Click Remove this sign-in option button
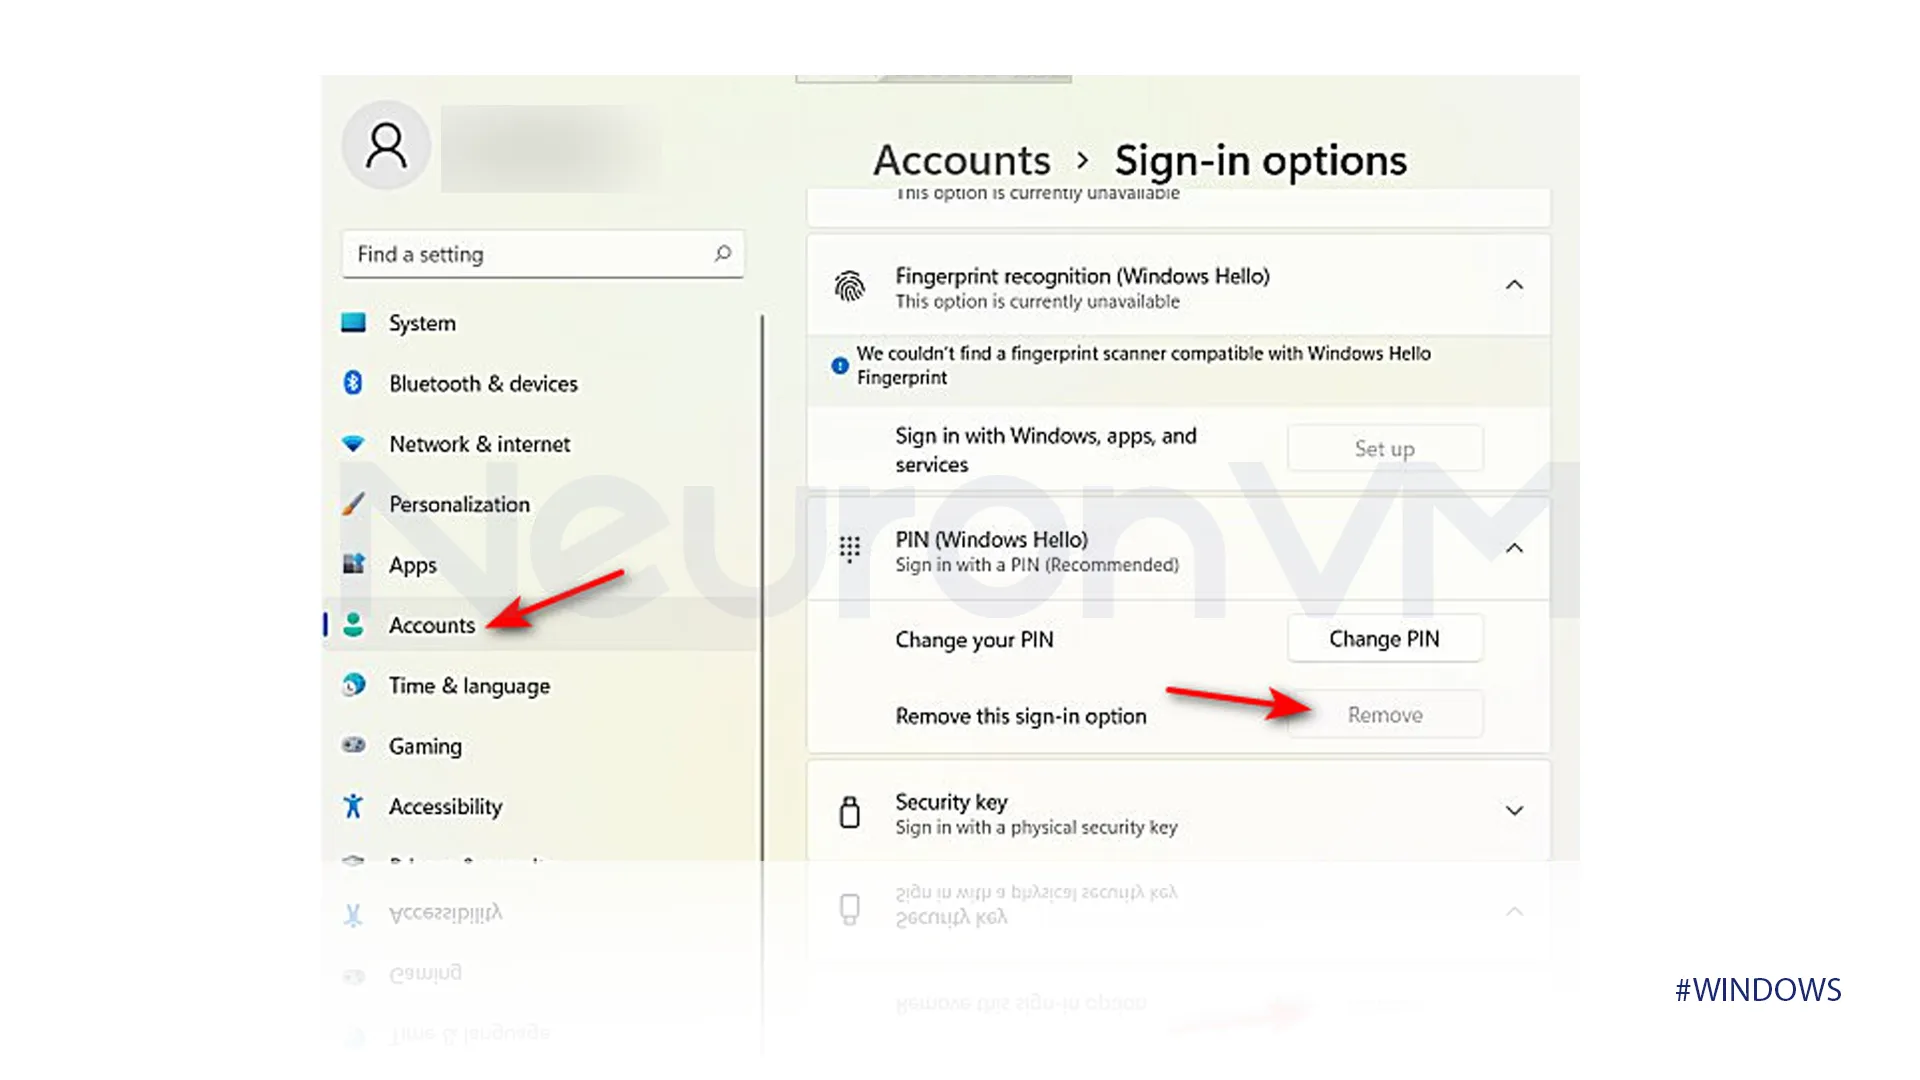This screenshot has width=1920, height=1080. (x=1386, y=713)
